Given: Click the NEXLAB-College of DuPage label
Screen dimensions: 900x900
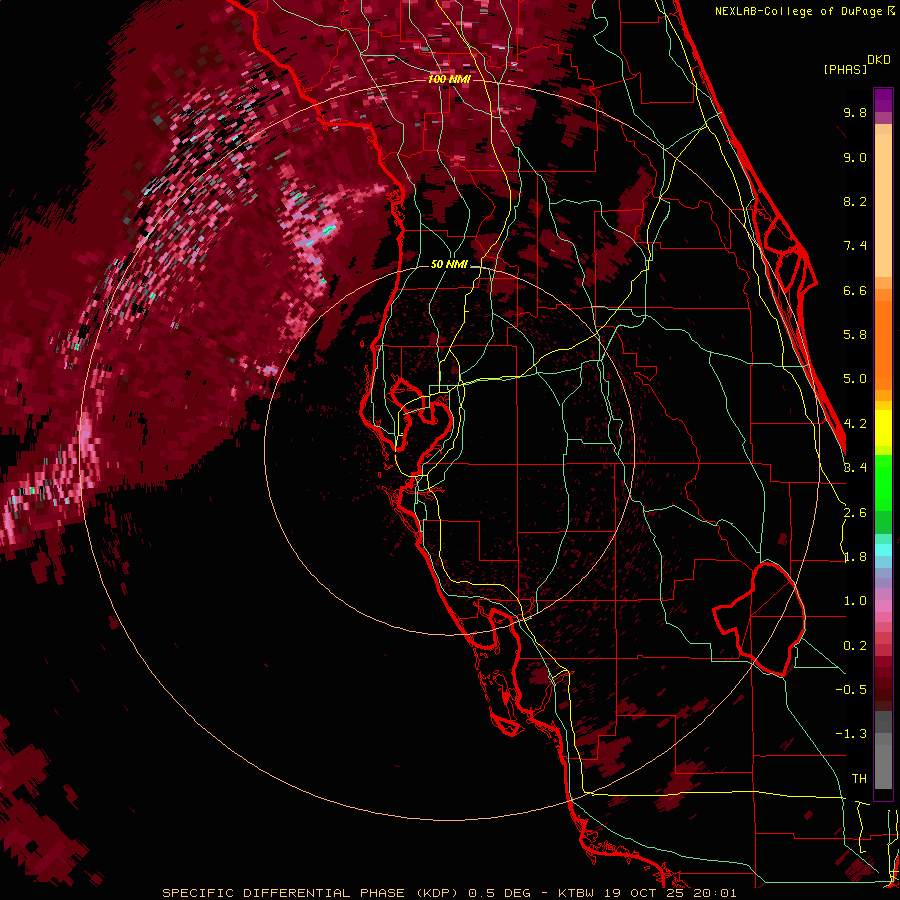Looking at the screenshot, I should pyautogui.click(x=798, y=11).
